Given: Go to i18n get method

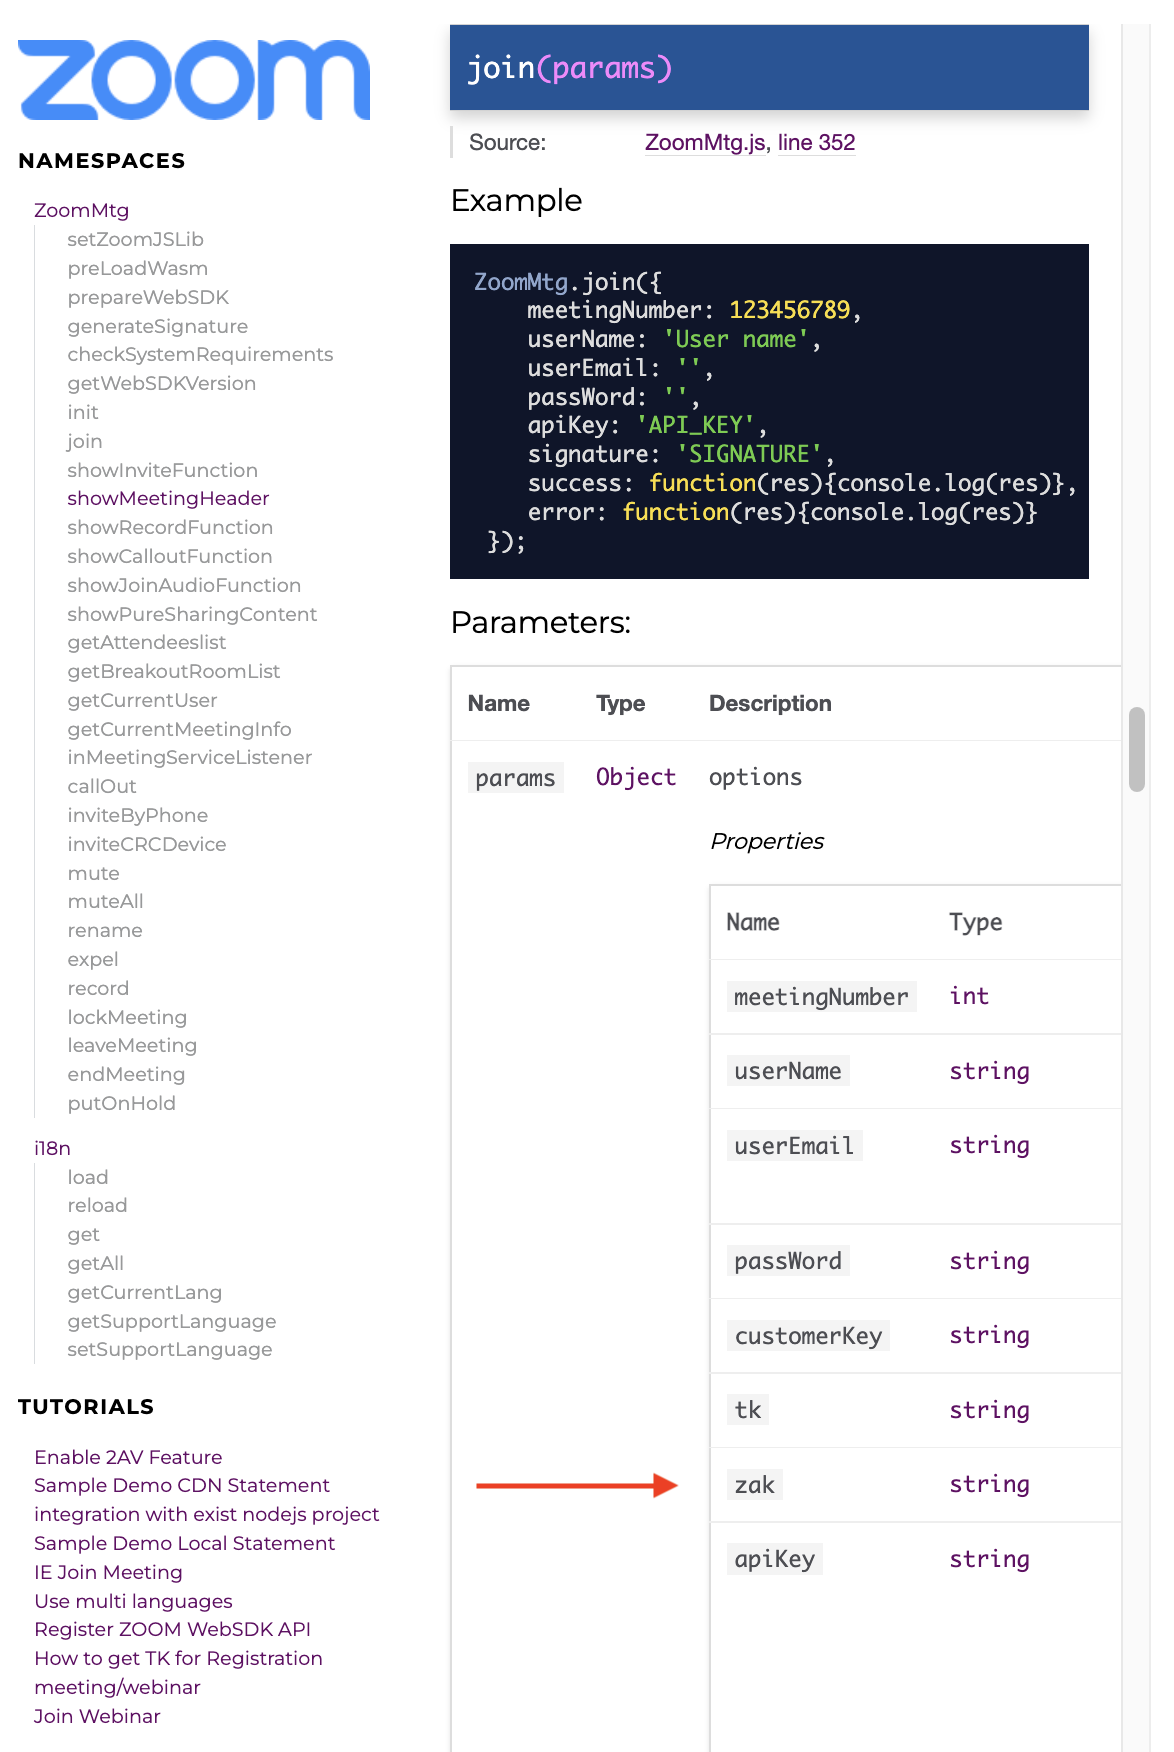Looking at the screenshot, I should point(83,1234).
